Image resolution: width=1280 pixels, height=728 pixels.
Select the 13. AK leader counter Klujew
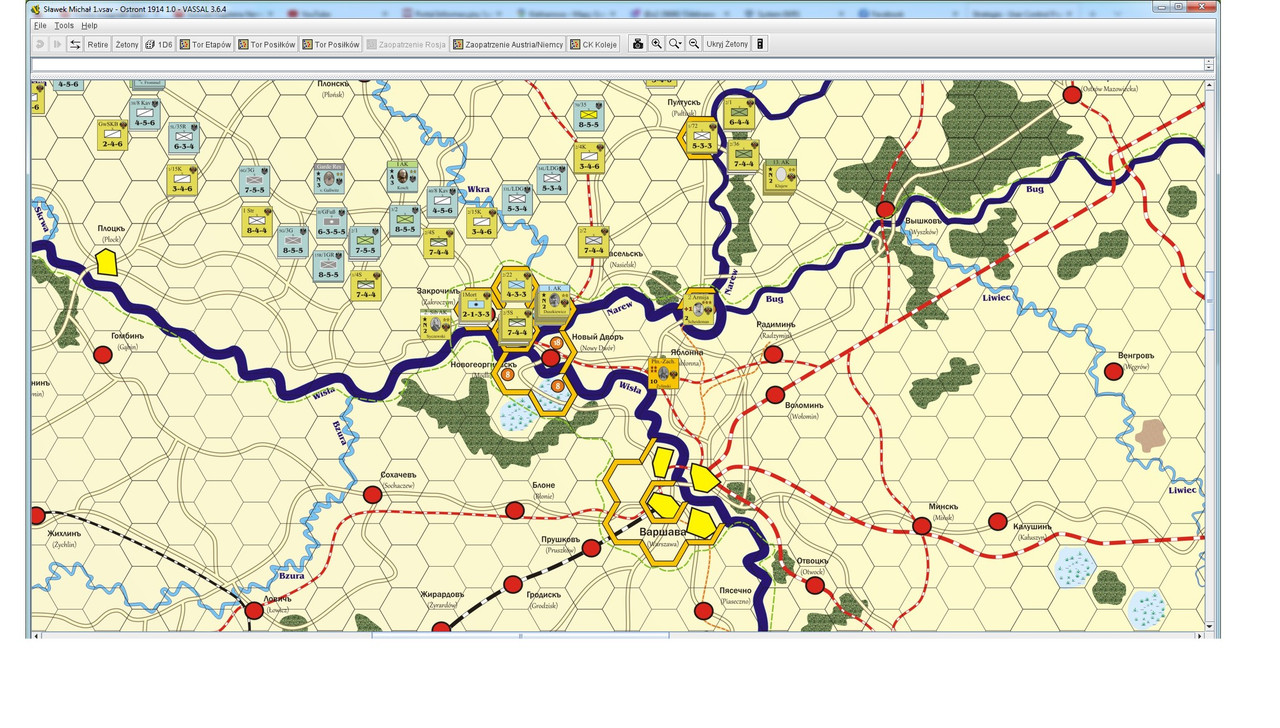pyautogui.click(x=782, y=175)
